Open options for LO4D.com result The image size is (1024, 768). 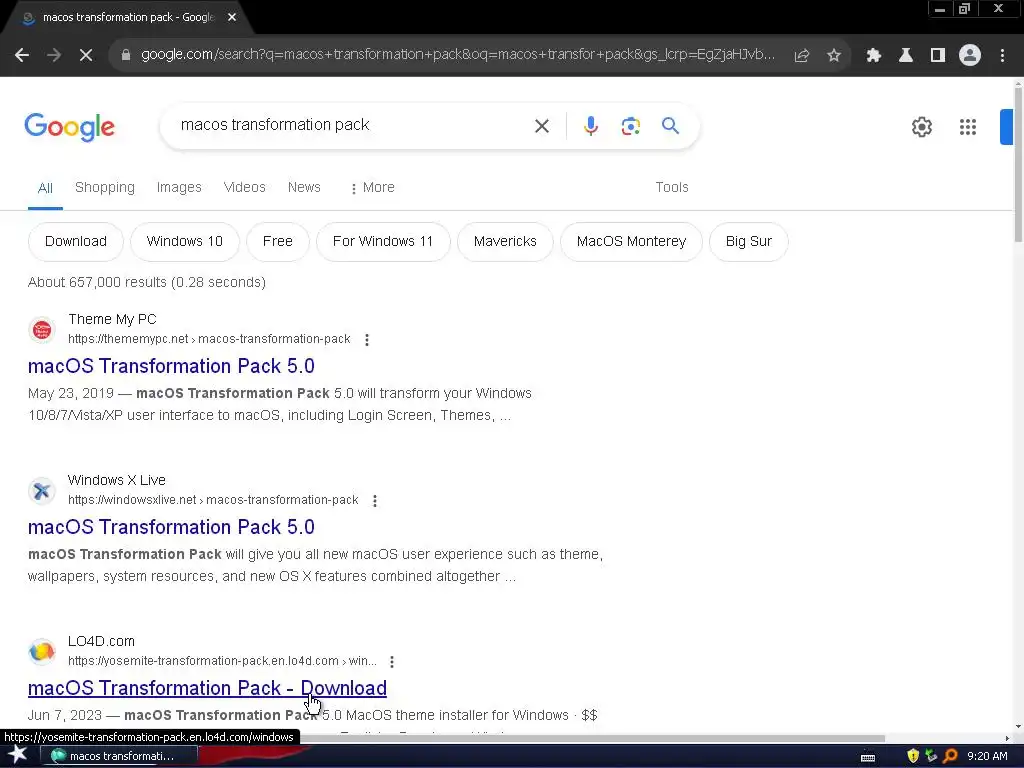point(392,662)
